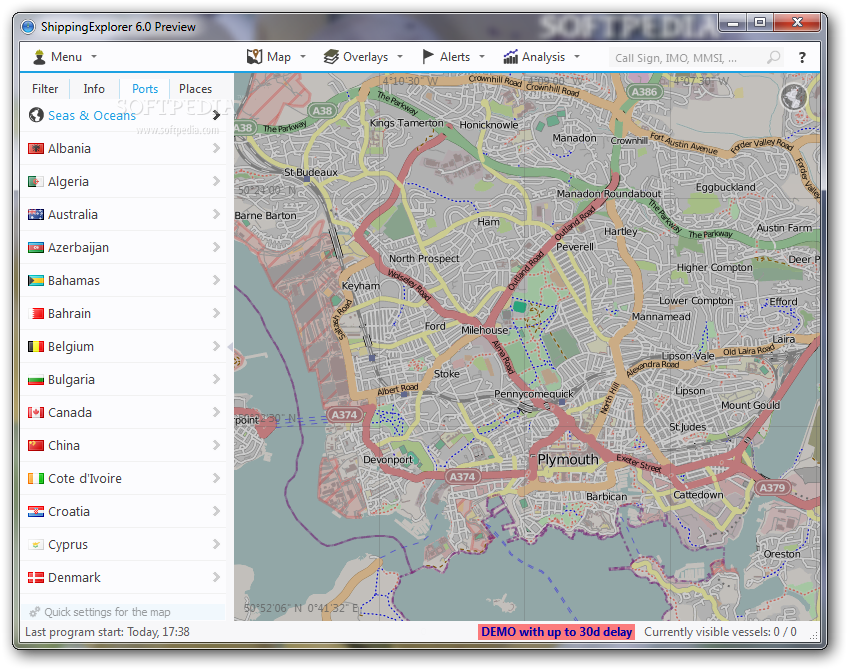Click the China flag icon

pos(36,446)
